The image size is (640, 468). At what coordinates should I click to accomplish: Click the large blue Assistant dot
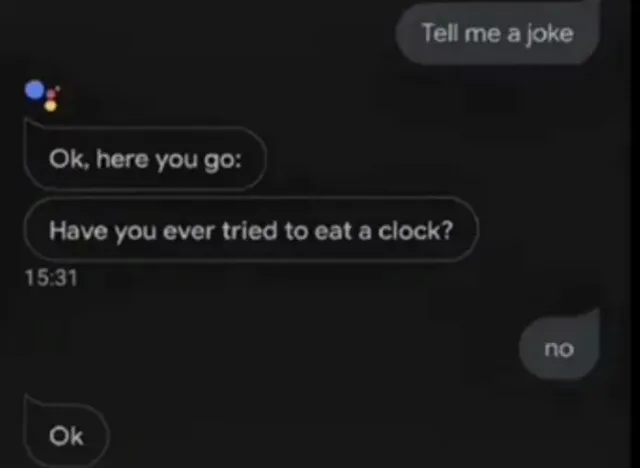pos(35,90)
